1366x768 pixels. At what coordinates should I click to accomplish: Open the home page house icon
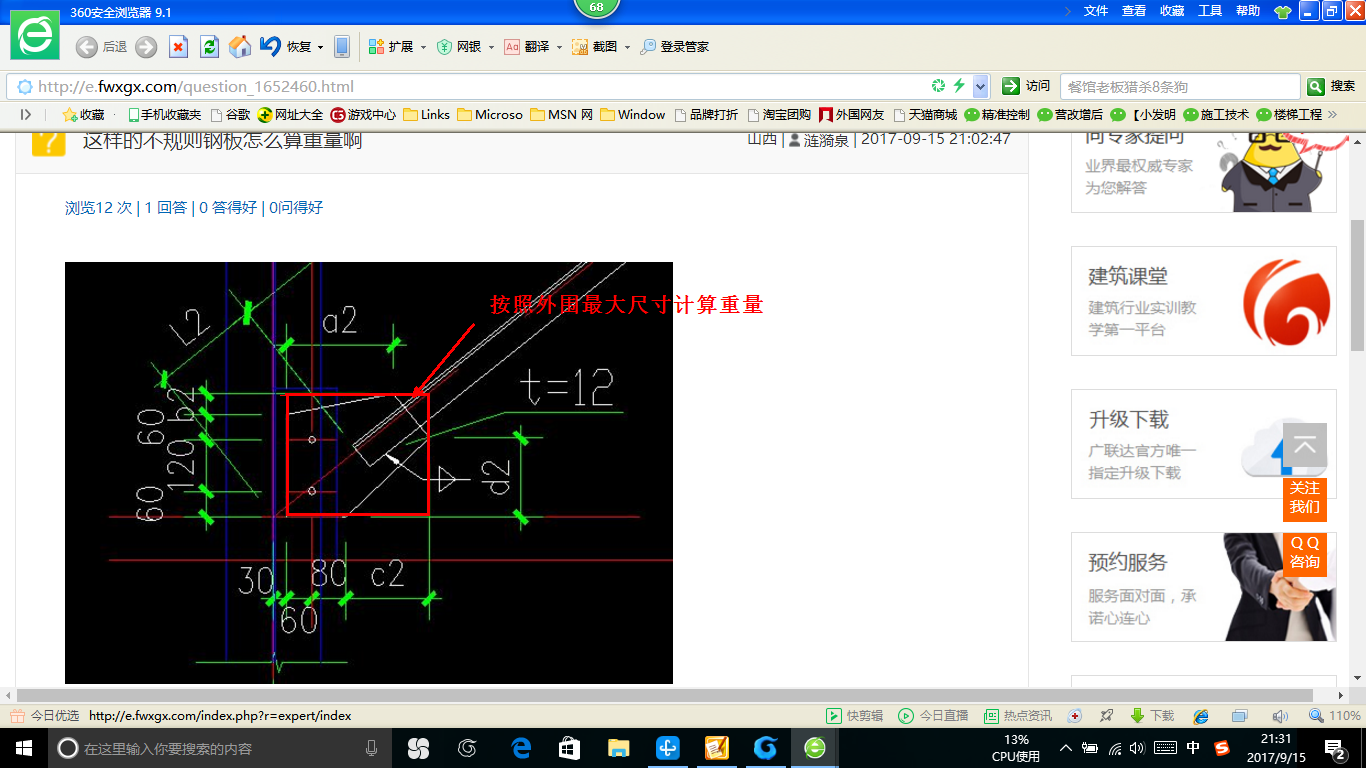(x=240, y=47)
